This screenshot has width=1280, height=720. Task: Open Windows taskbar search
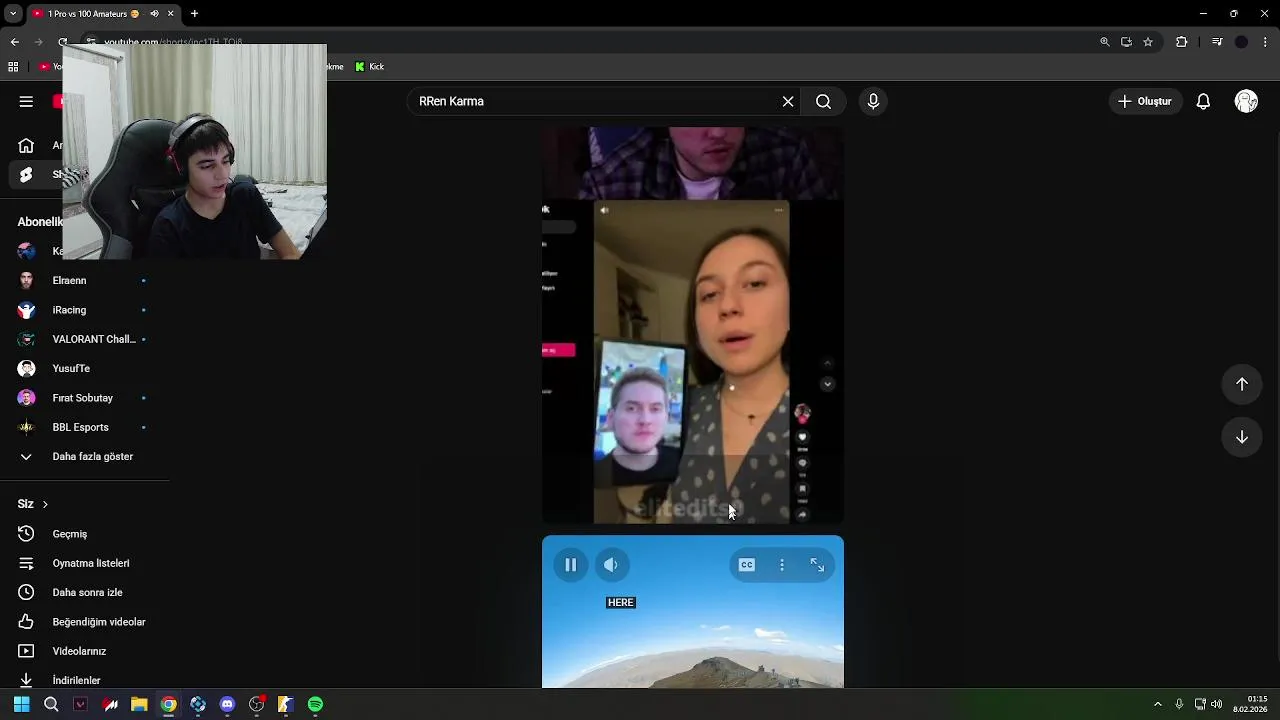pyautogui.click(x=51, y=704)
